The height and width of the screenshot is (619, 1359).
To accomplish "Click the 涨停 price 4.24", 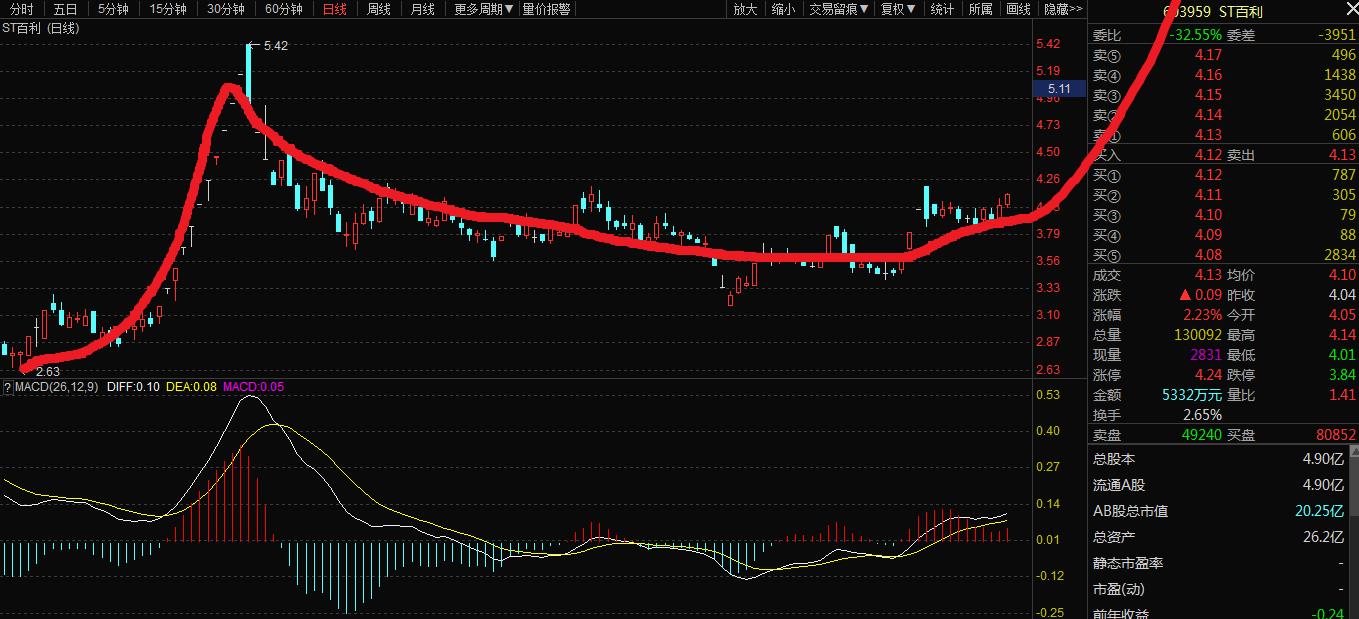I will pos(1208,375).
